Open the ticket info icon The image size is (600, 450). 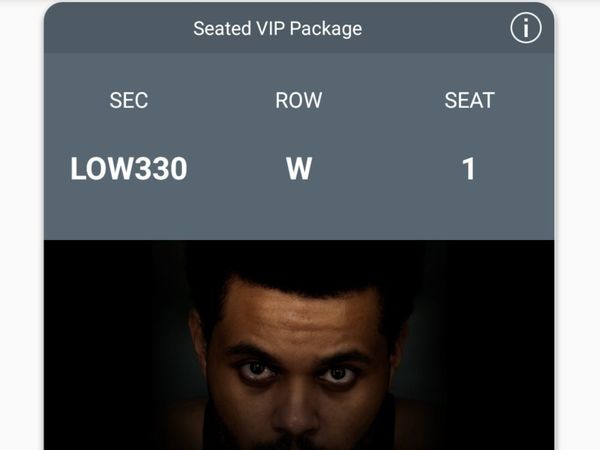pos(525,29)
